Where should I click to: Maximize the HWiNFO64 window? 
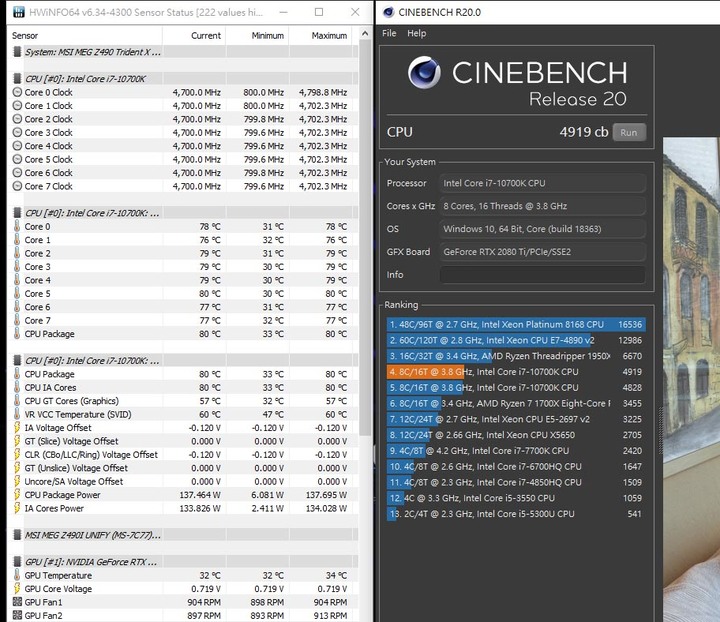tap(319, 12)
